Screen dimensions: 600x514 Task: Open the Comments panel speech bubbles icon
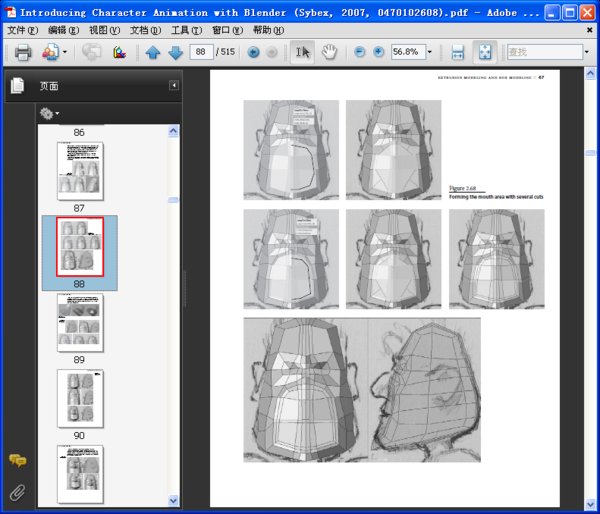18,461
